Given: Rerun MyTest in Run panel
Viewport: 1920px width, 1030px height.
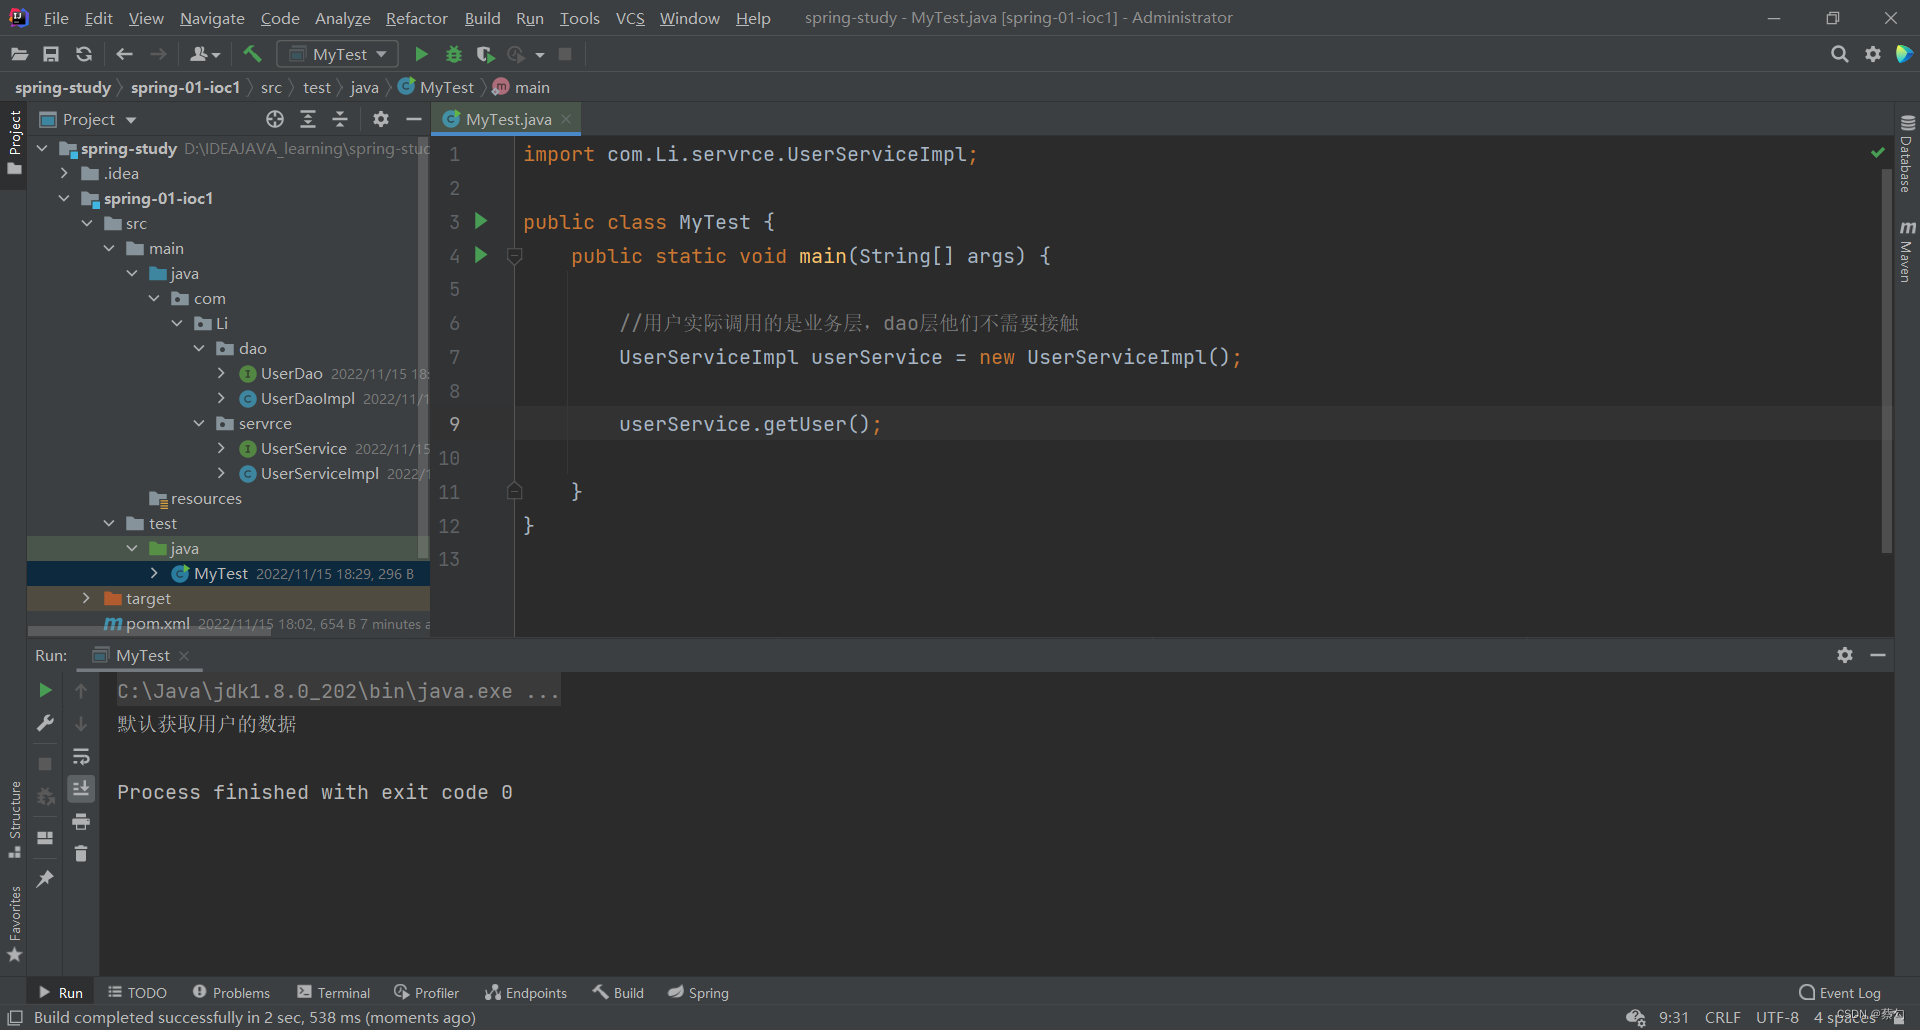Looking at the screenshot, I should pos(45,690).
